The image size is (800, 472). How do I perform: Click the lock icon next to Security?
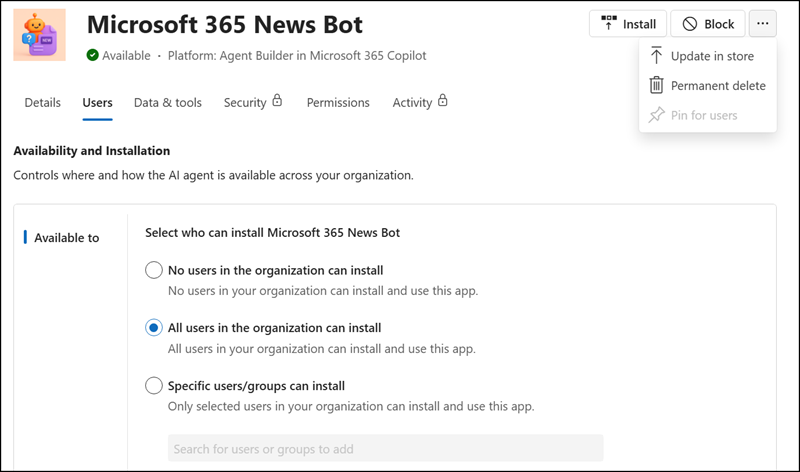(277, 100)
